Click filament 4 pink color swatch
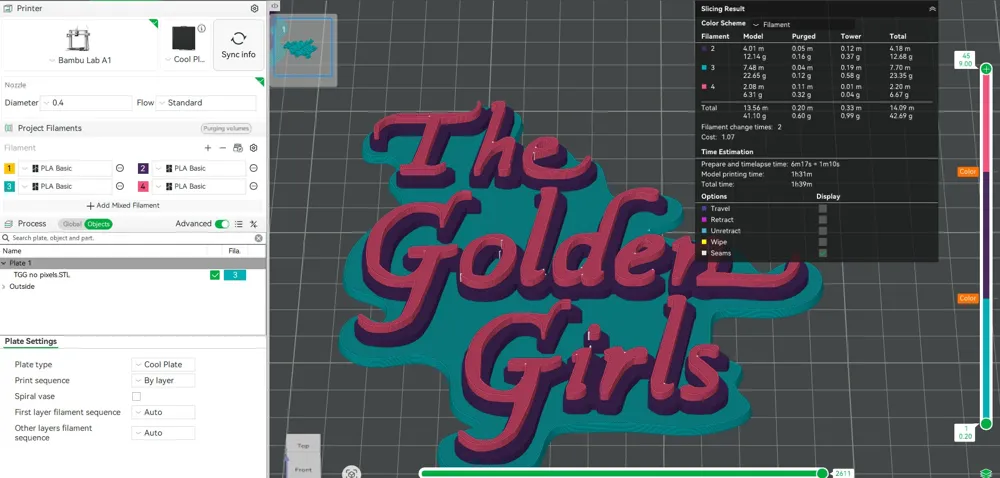1000x478 pixels. click(143, 186)
